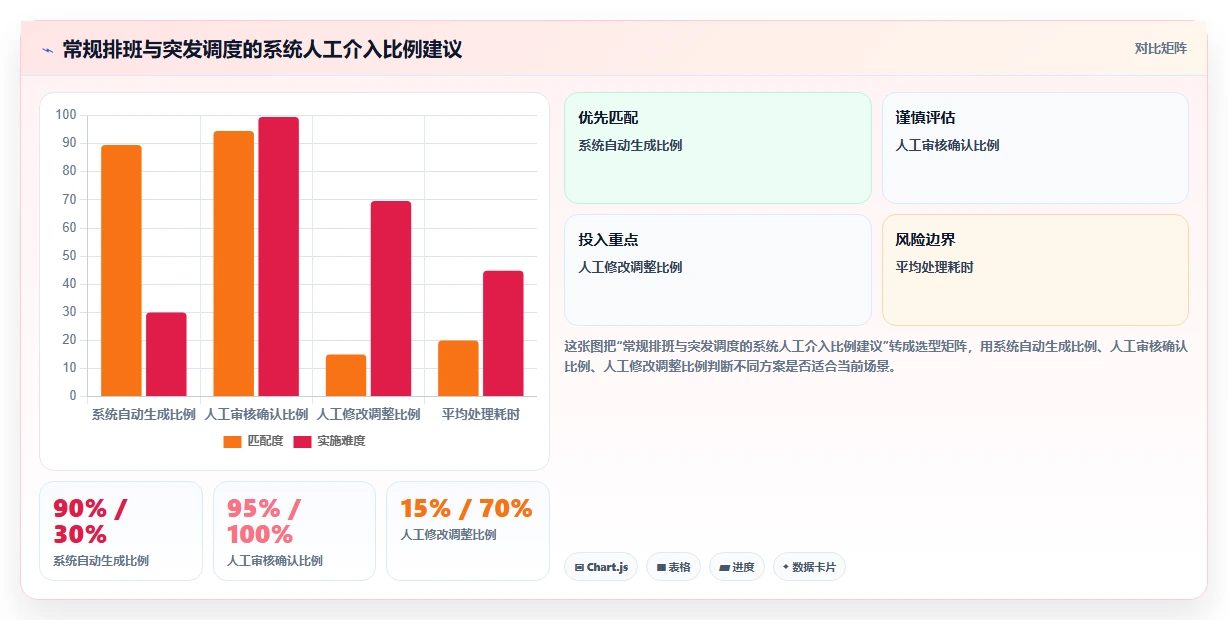
Task: Open the 谨慎评估 card
Action: (1035, 148)
